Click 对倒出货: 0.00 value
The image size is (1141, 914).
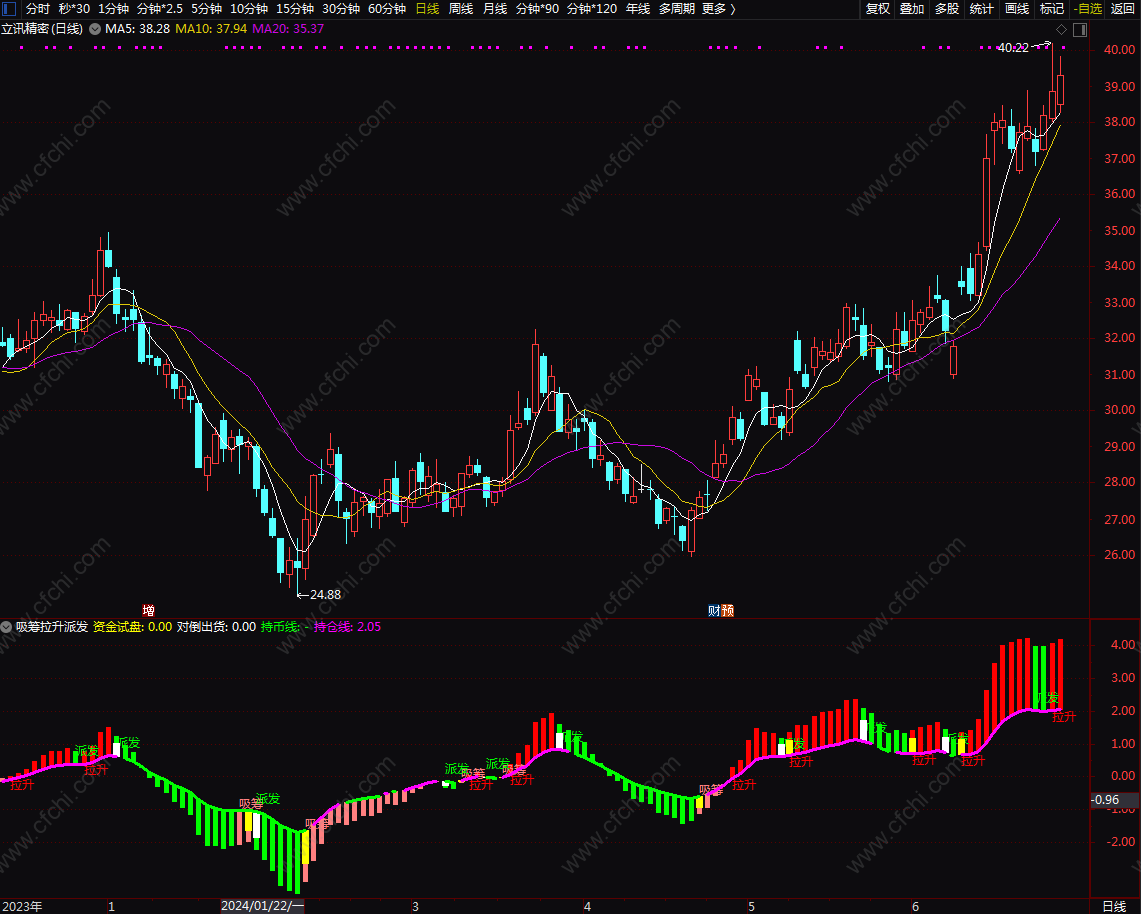click(216, 627)
